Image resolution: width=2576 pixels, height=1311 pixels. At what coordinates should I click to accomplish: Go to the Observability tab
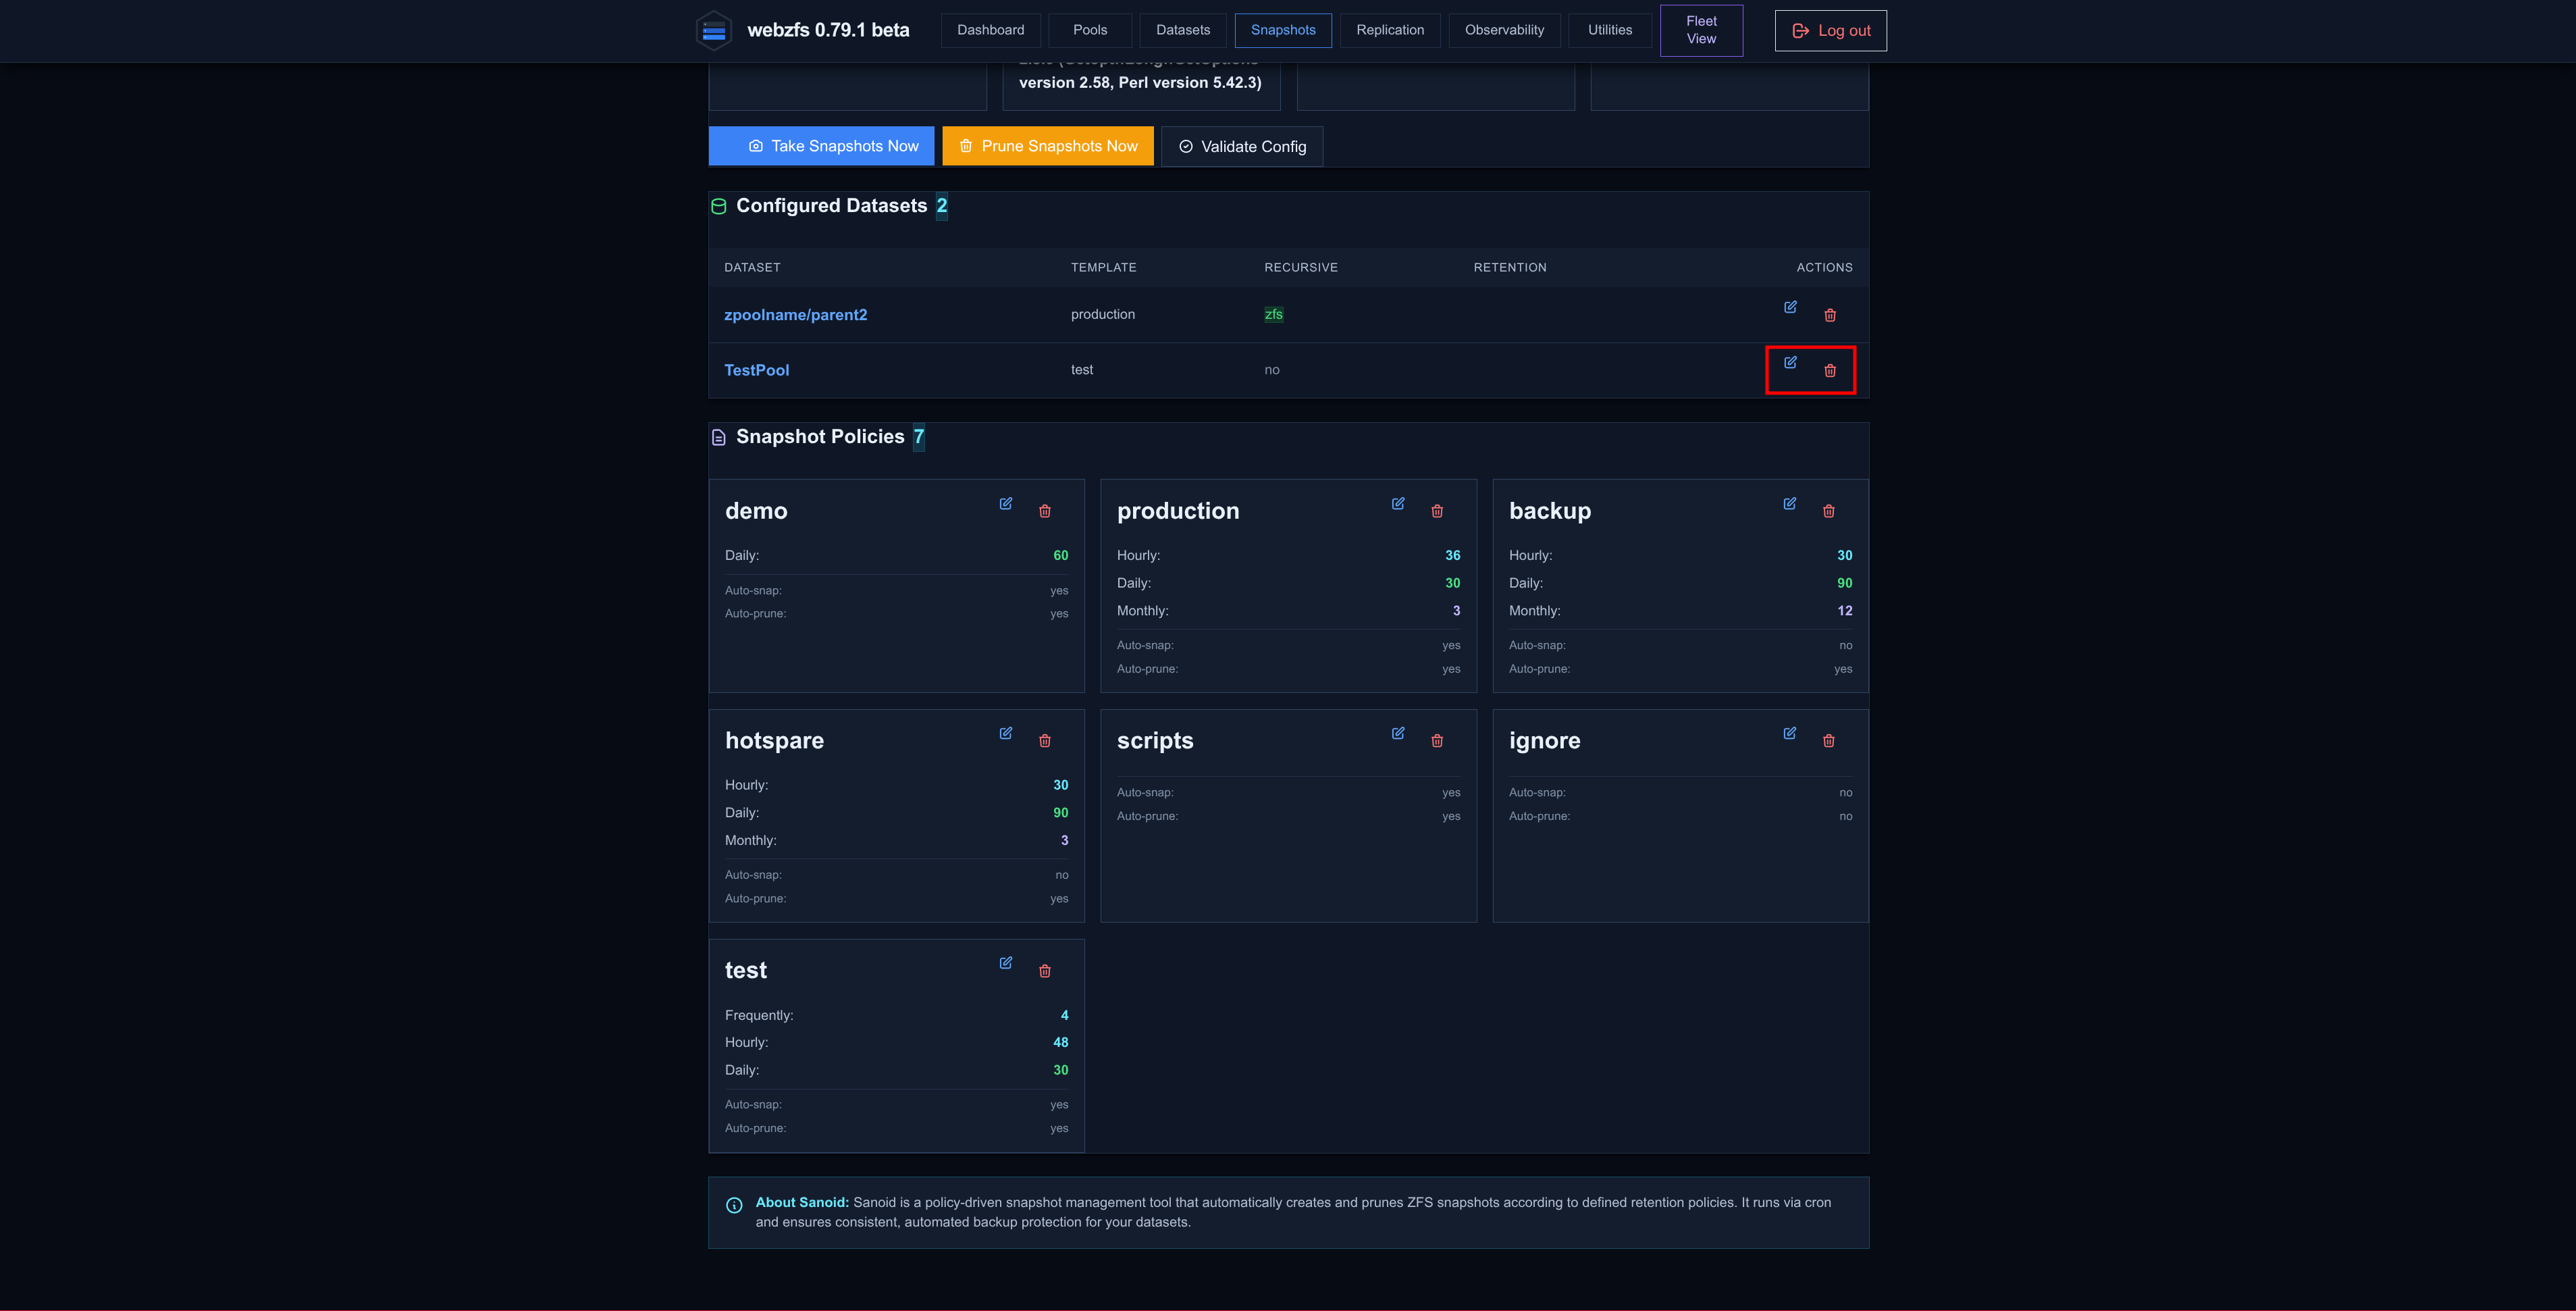pyautogui.click(x=1504, y=30)
